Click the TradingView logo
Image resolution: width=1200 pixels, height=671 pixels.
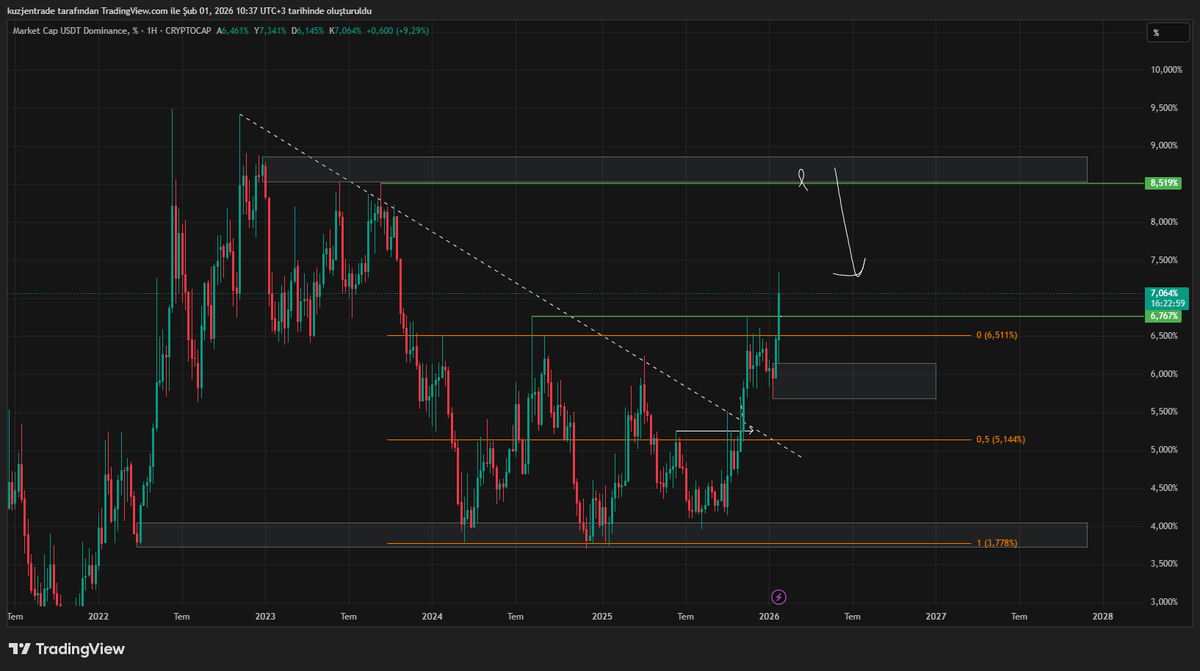tap(67, 649)
